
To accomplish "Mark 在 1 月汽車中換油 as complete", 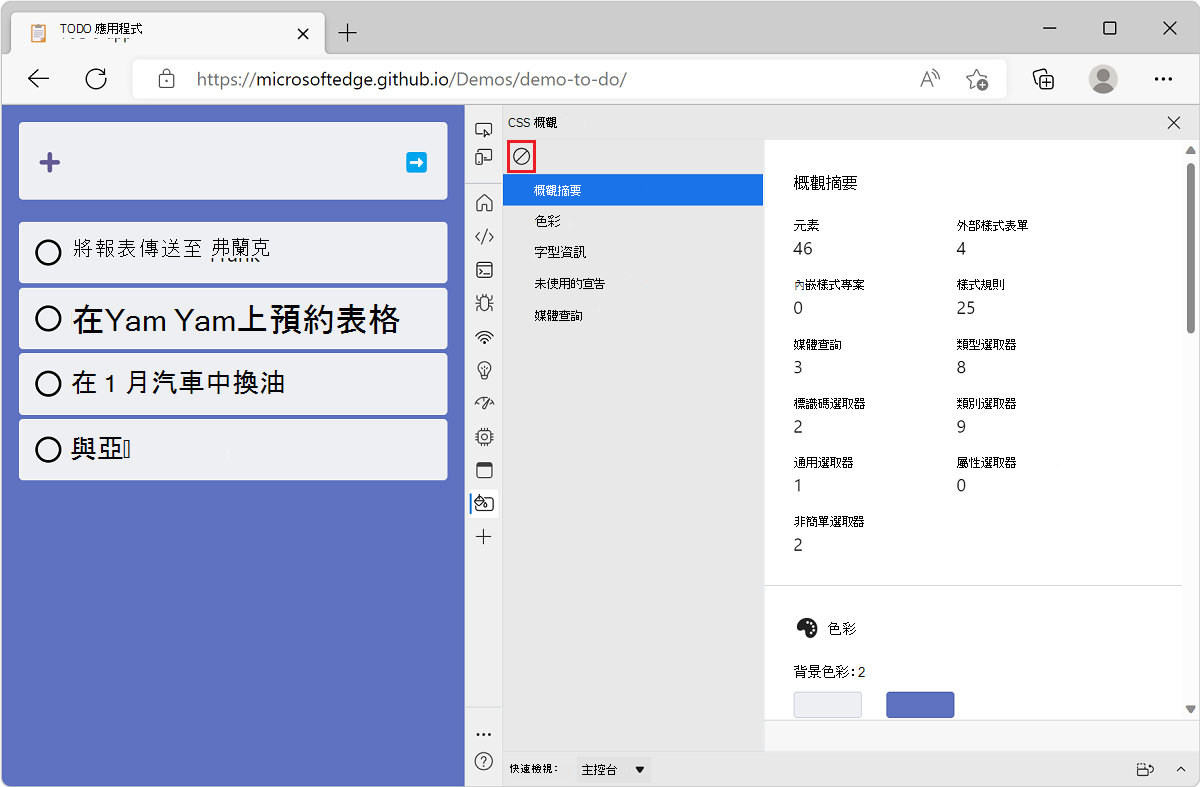I will pos(47,384).
